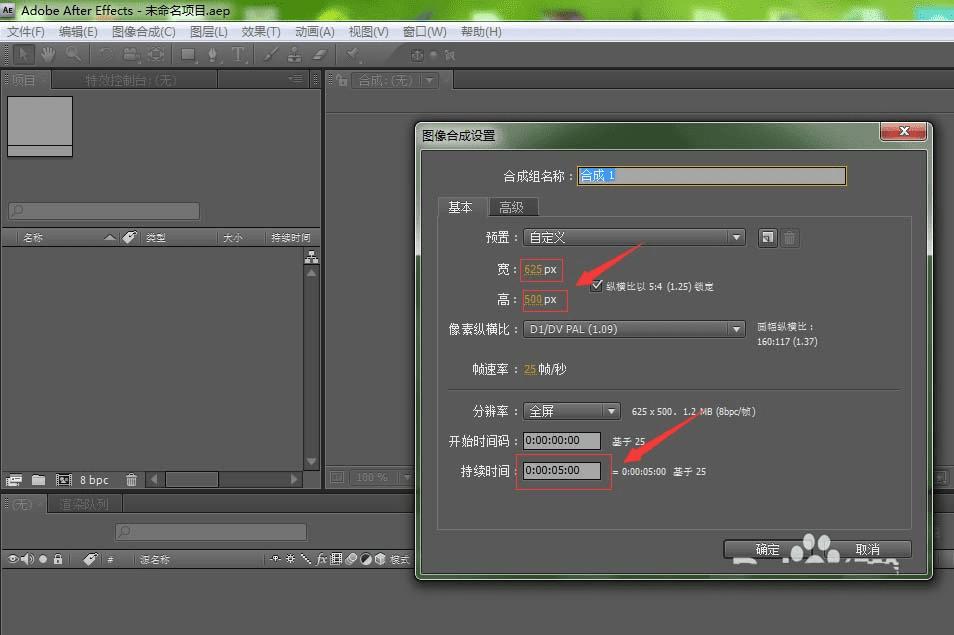
Task: Select the Hand tool
Action: tap(47, 55)
